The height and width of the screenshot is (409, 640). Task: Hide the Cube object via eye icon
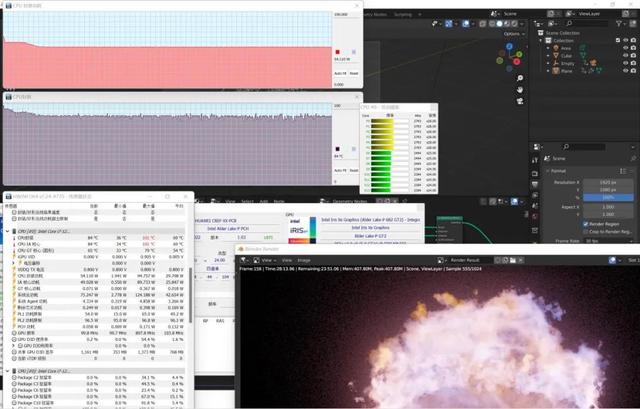(x=625, y=56)
